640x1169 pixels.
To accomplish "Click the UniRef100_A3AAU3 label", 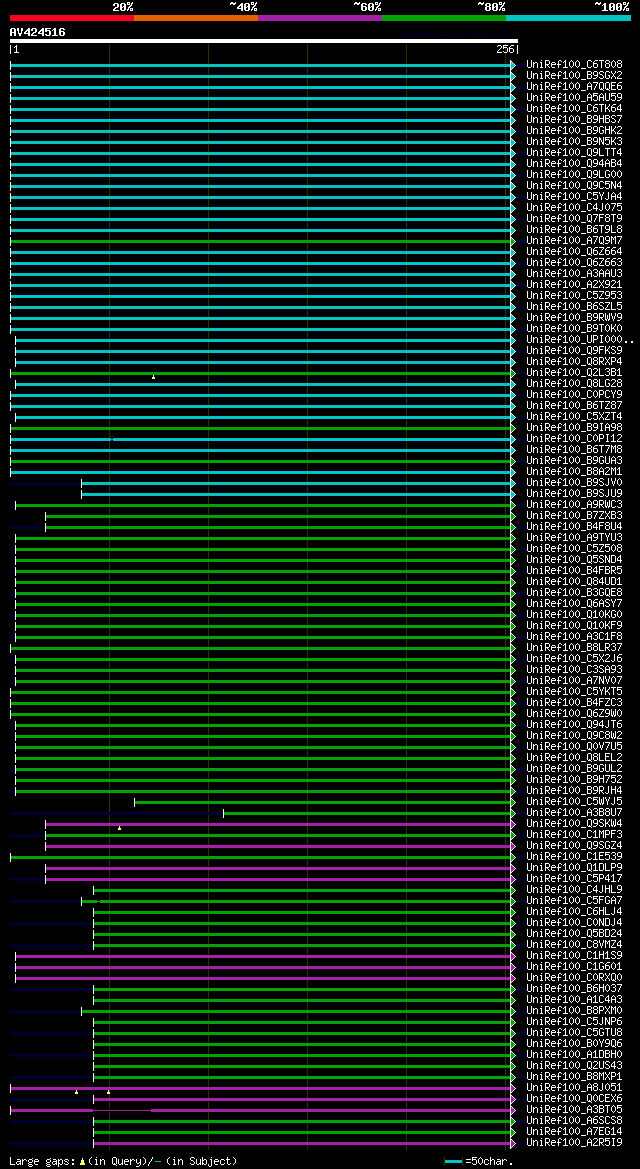I will pyautogui.click(x=574, y=274).
